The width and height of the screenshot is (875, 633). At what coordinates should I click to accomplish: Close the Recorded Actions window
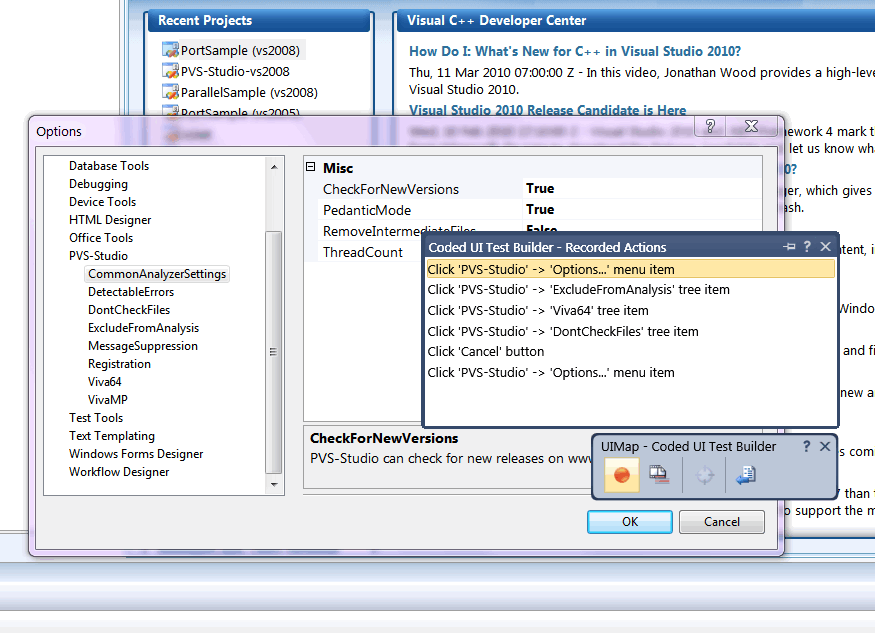825,246
